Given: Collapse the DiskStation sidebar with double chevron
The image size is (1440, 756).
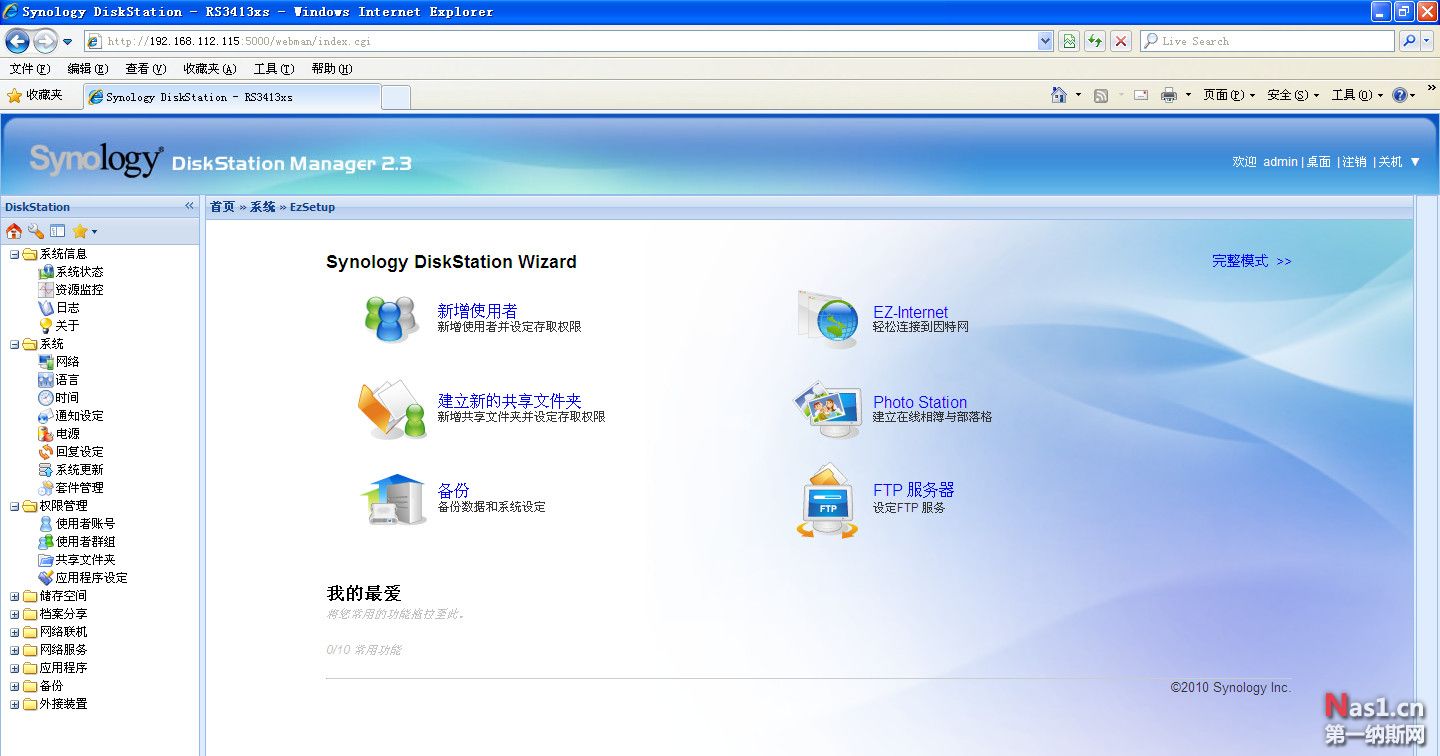Looking at the screenshot, I should pyautogui.click(x=189, y=206).
